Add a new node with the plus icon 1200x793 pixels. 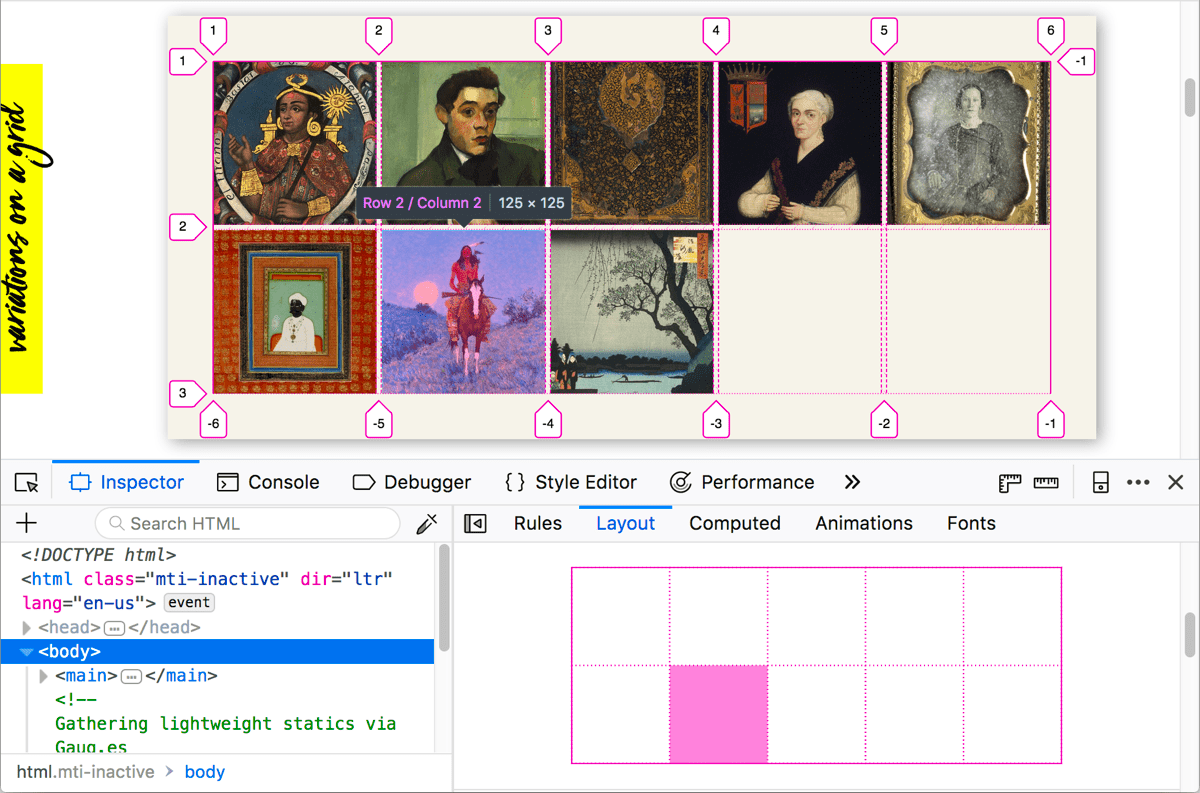(x=26, y=522)
